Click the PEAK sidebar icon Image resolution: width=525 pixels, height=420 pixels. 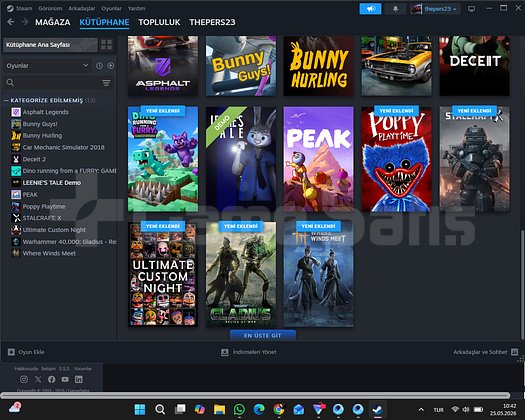click(x=16, y=195)
